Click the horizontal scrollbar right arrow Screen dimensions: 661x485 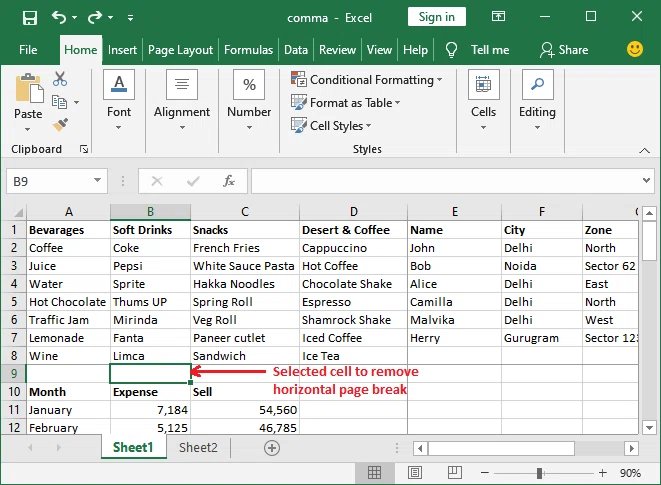point(631,448)
